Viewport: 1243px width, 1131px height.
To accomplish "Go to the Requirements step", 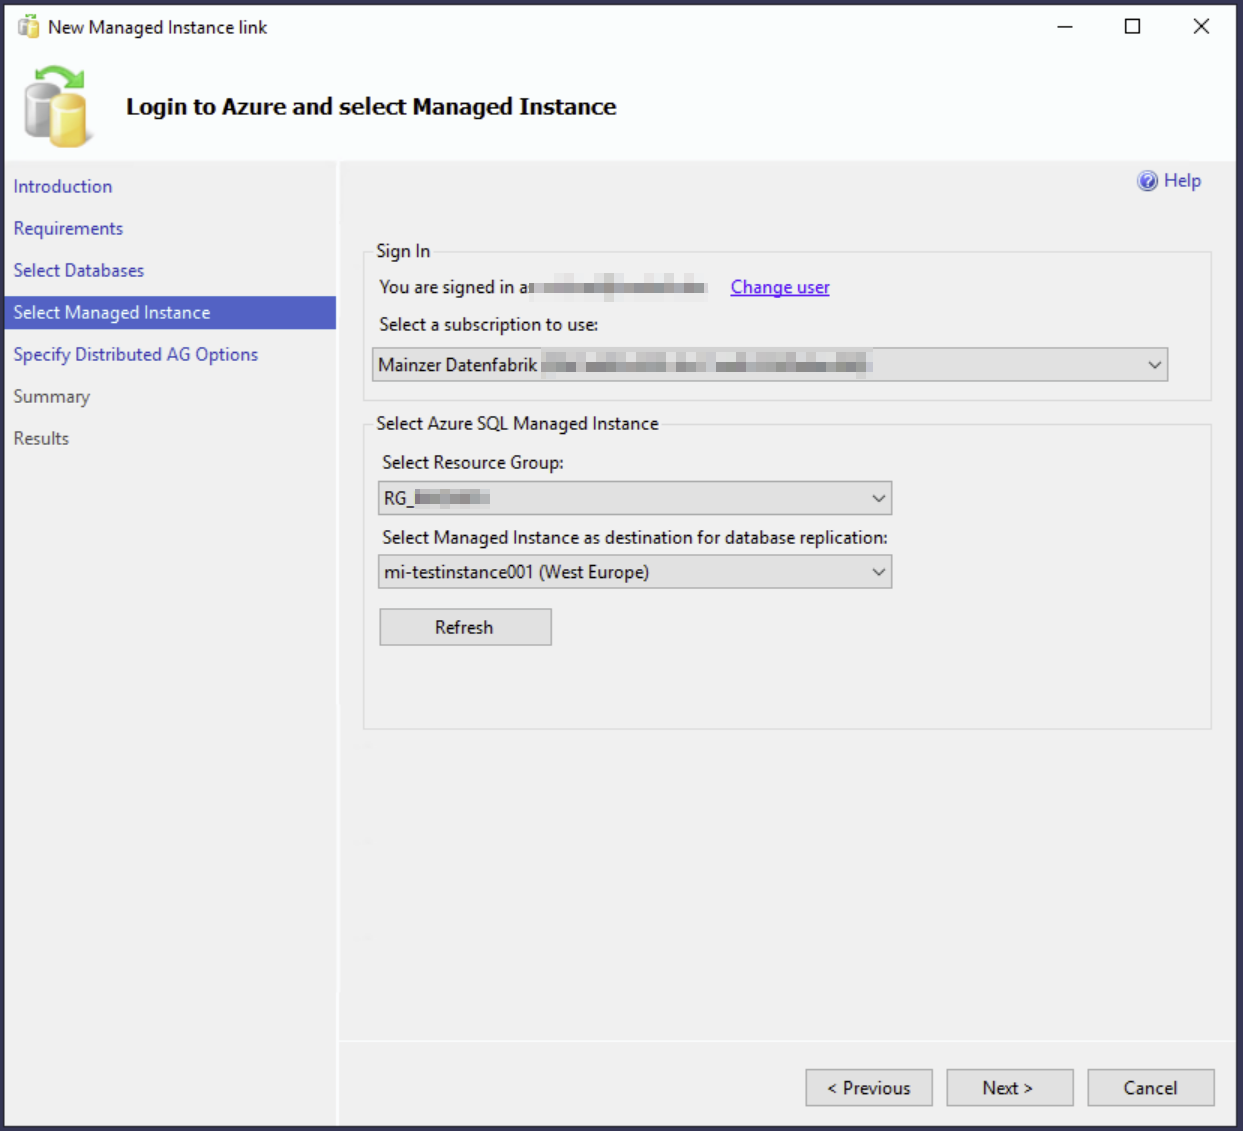I will (x=68, y=229).
